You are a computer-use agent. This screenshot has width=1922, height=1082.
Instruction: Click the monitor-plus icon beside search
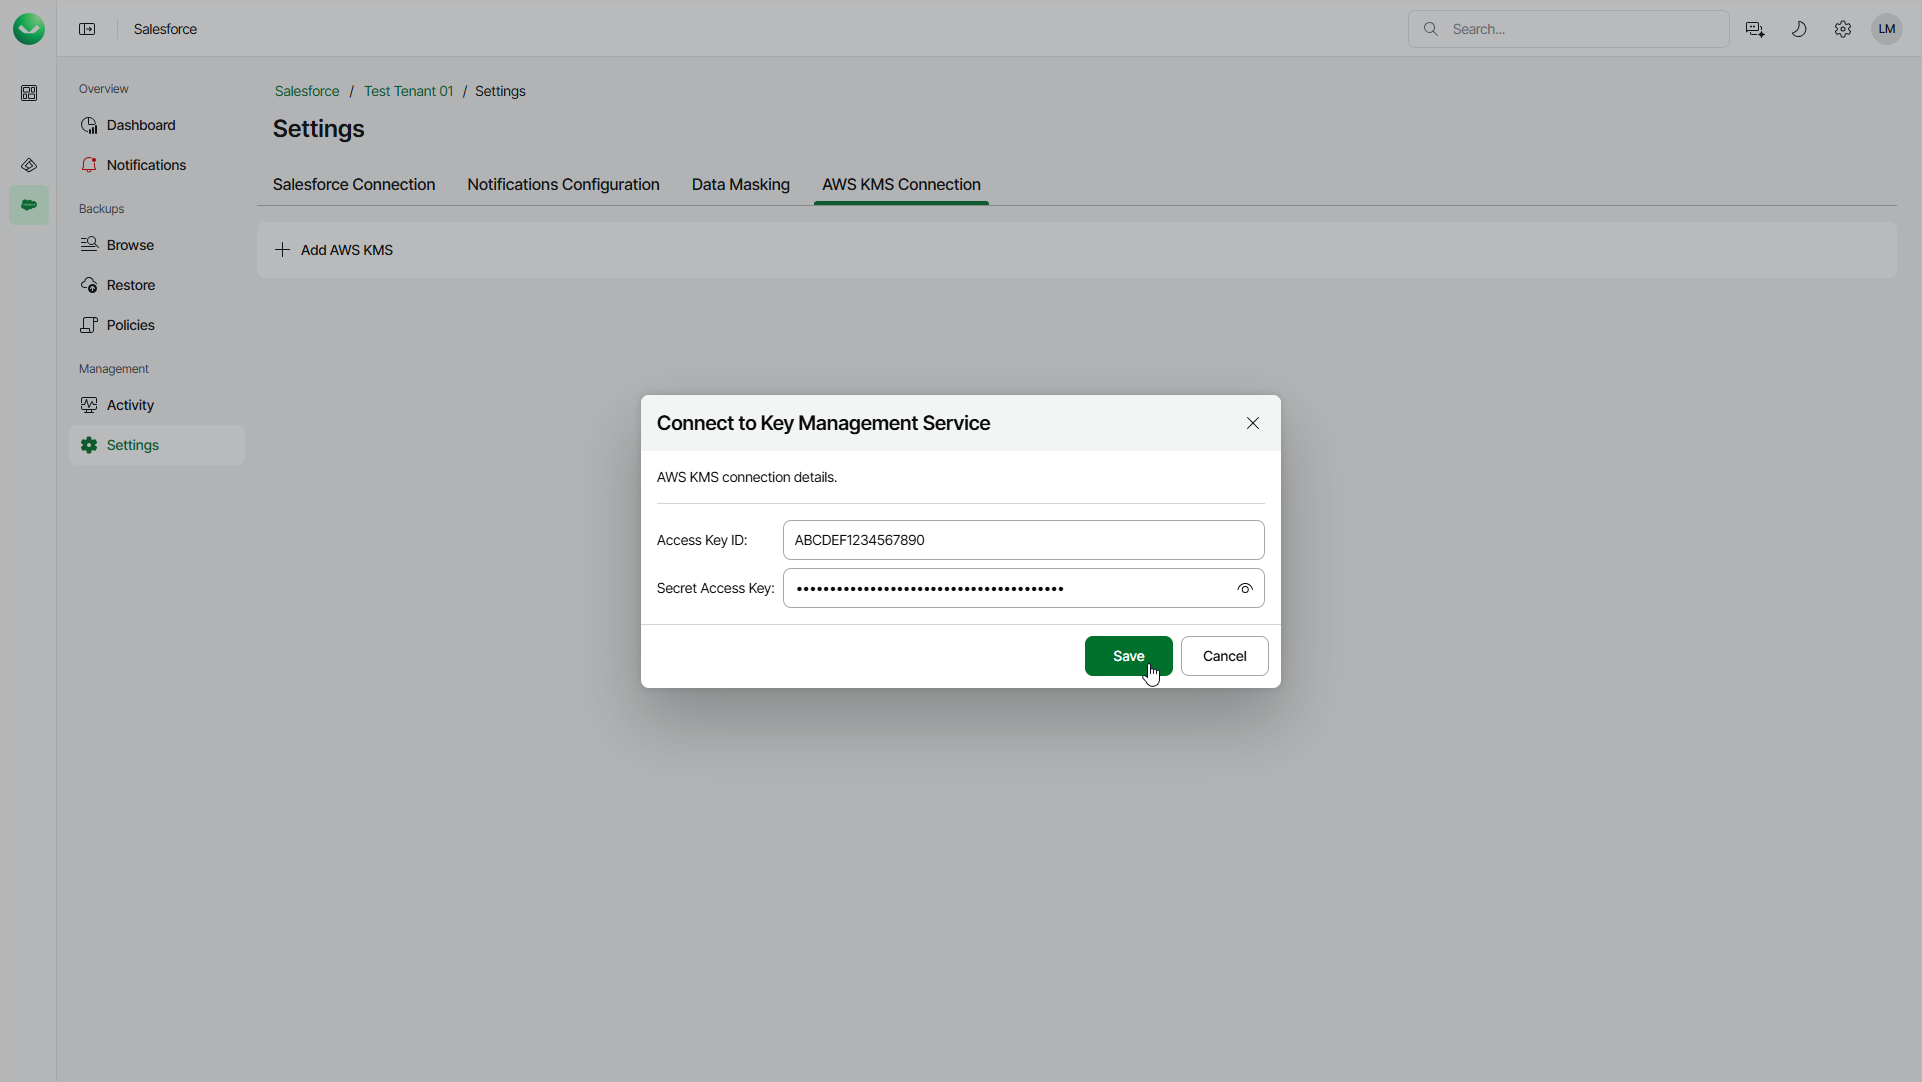point(1754,29)
